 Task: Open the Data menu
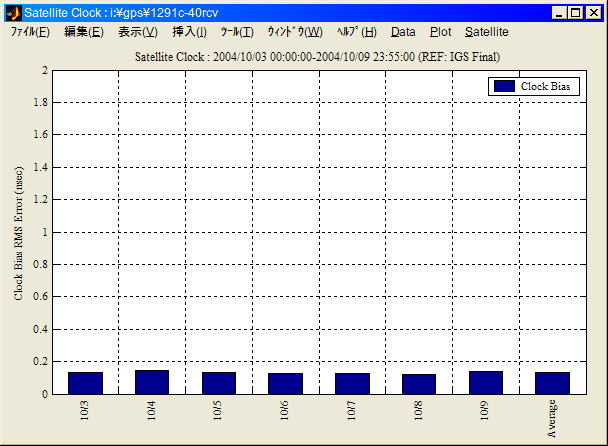click(403, 32)
